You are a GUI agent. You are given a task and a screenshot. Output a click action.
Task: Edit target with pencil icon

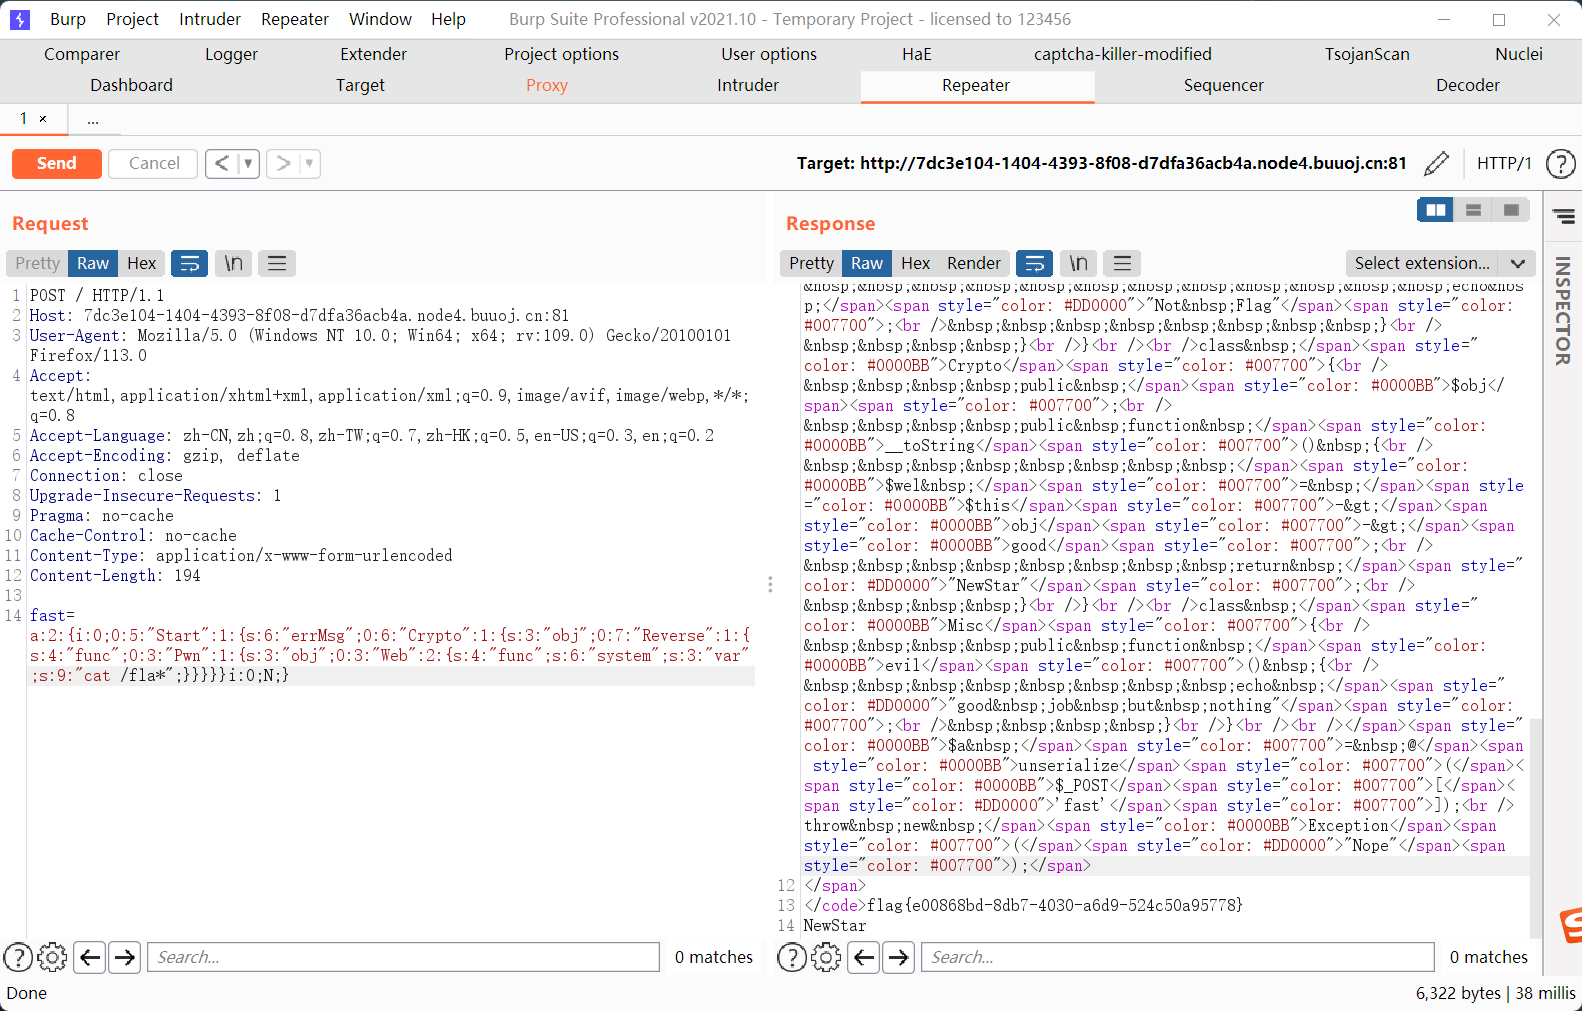pyautogui.click(x=1436, y=163)
